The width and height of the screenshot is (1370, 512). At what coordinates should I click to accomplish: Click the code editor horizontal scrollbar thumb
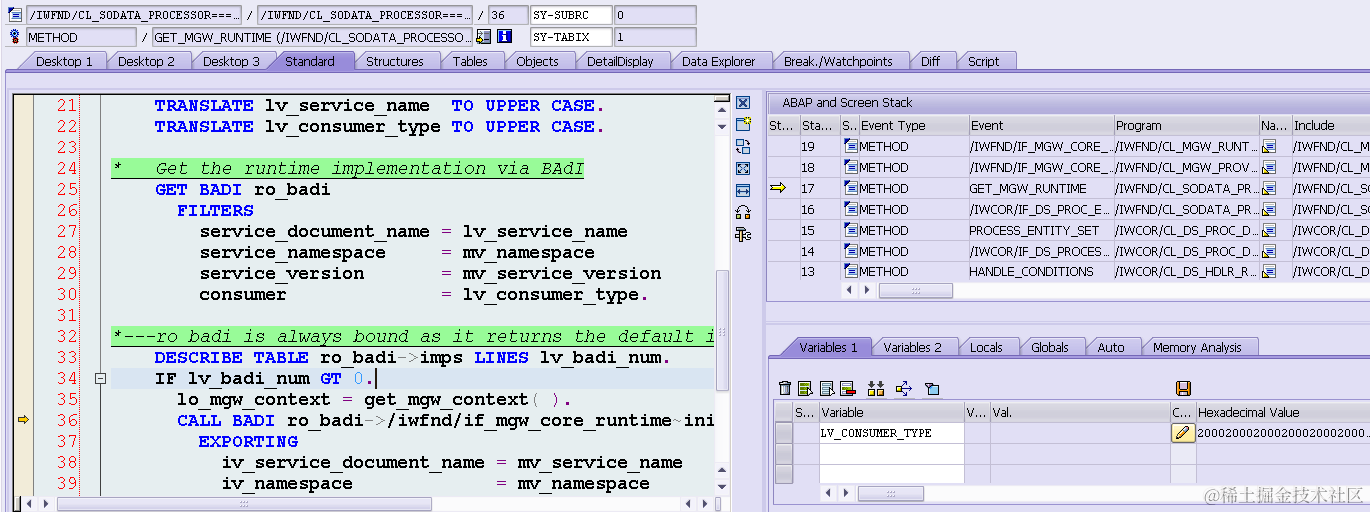(243, 504)
